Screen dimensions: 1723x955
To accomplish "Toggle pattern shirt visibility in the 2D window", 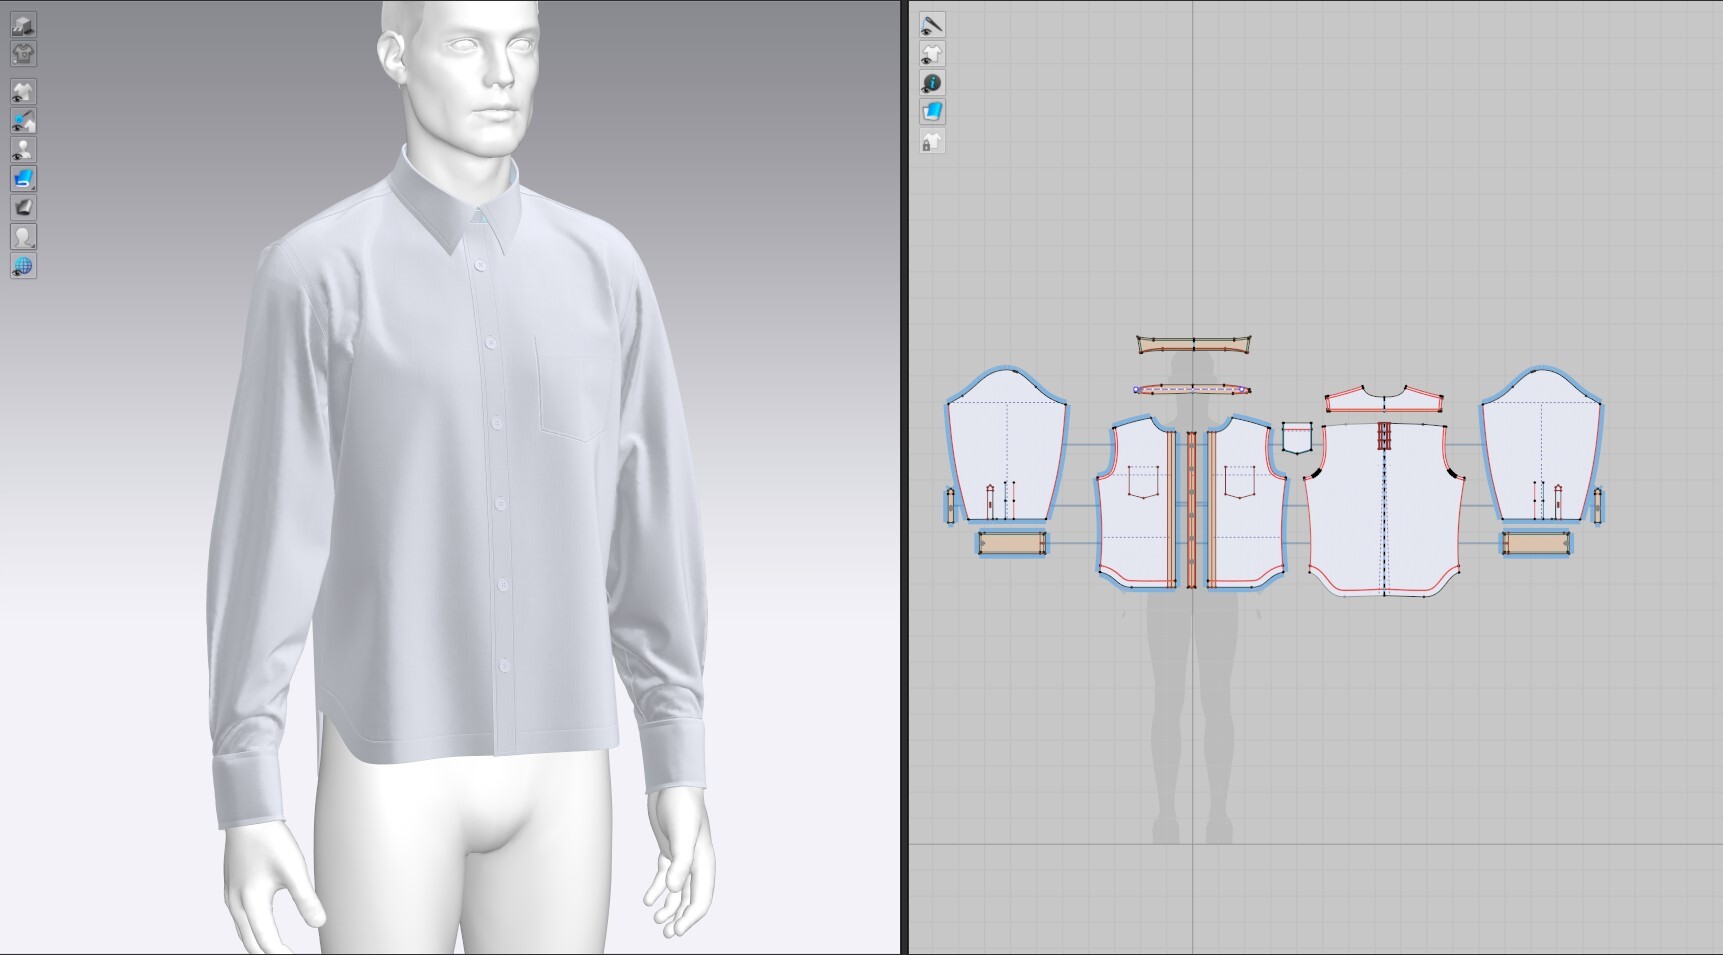I will (932, 54).
